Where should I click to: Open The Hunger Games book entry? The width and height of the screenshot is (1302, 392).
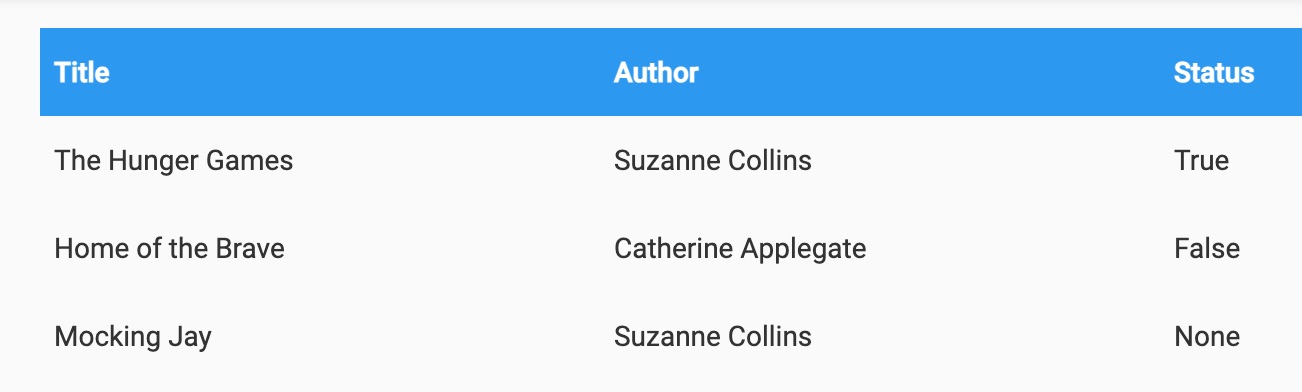coord(174,161)
